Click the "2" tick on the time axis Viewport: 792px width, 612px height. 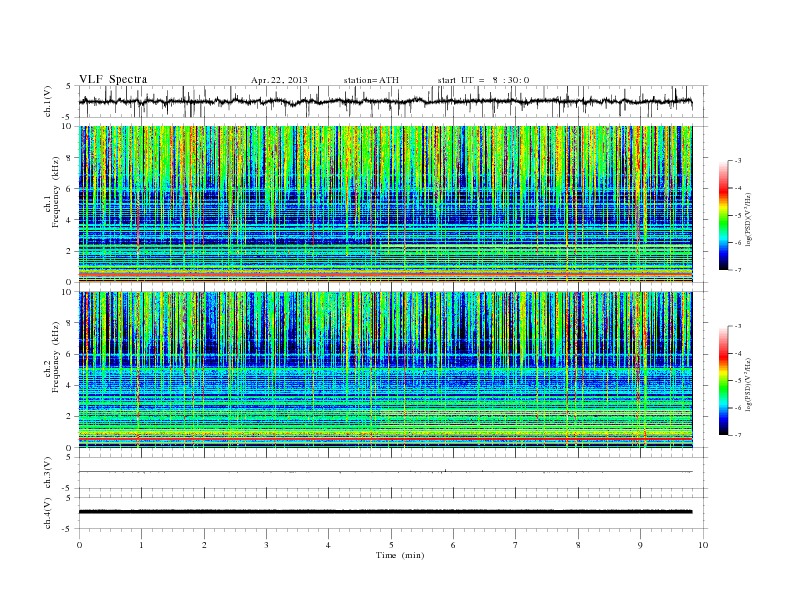[x=204, y=545]
